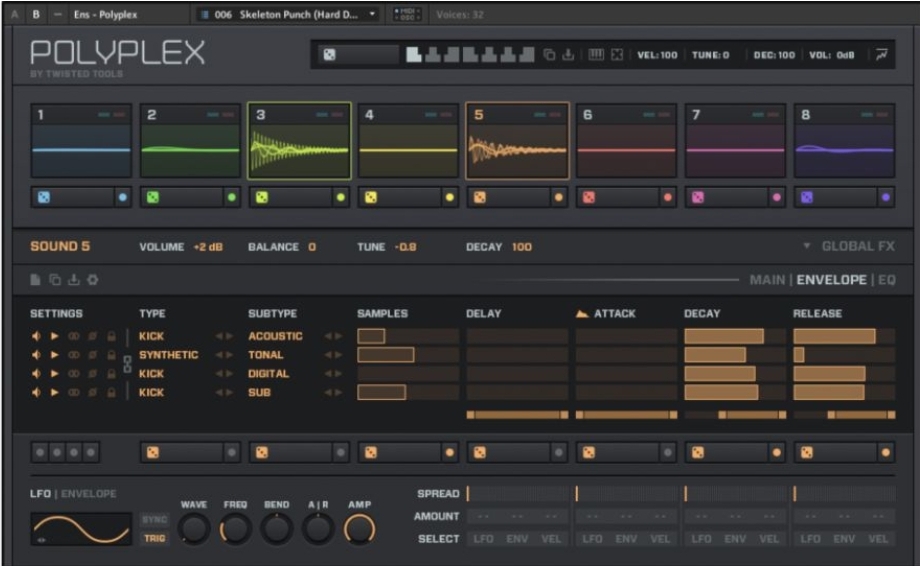Mute the SYNTHETIC TONAL layer speaker
Screen dimensions: 920x566
coord(36,355)
